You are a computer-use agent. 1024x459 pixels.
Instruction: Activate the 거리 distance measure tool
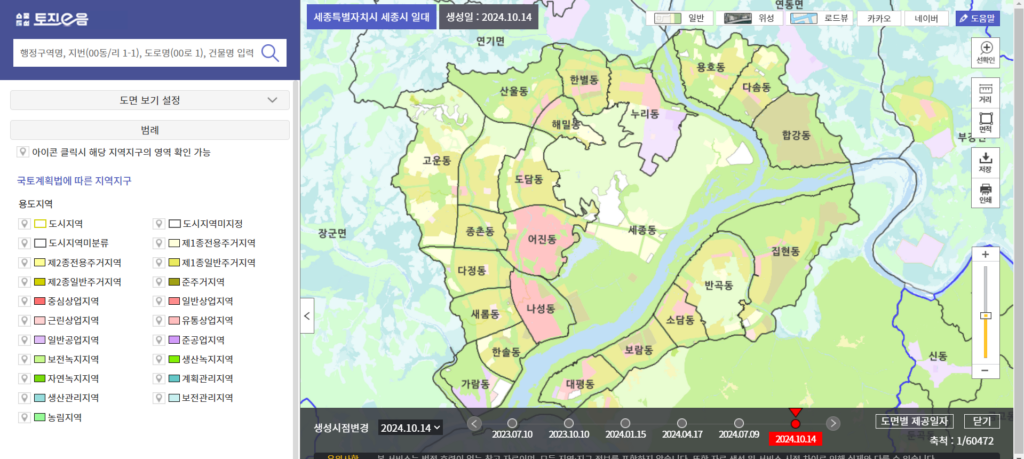click(x=985, y=93)
